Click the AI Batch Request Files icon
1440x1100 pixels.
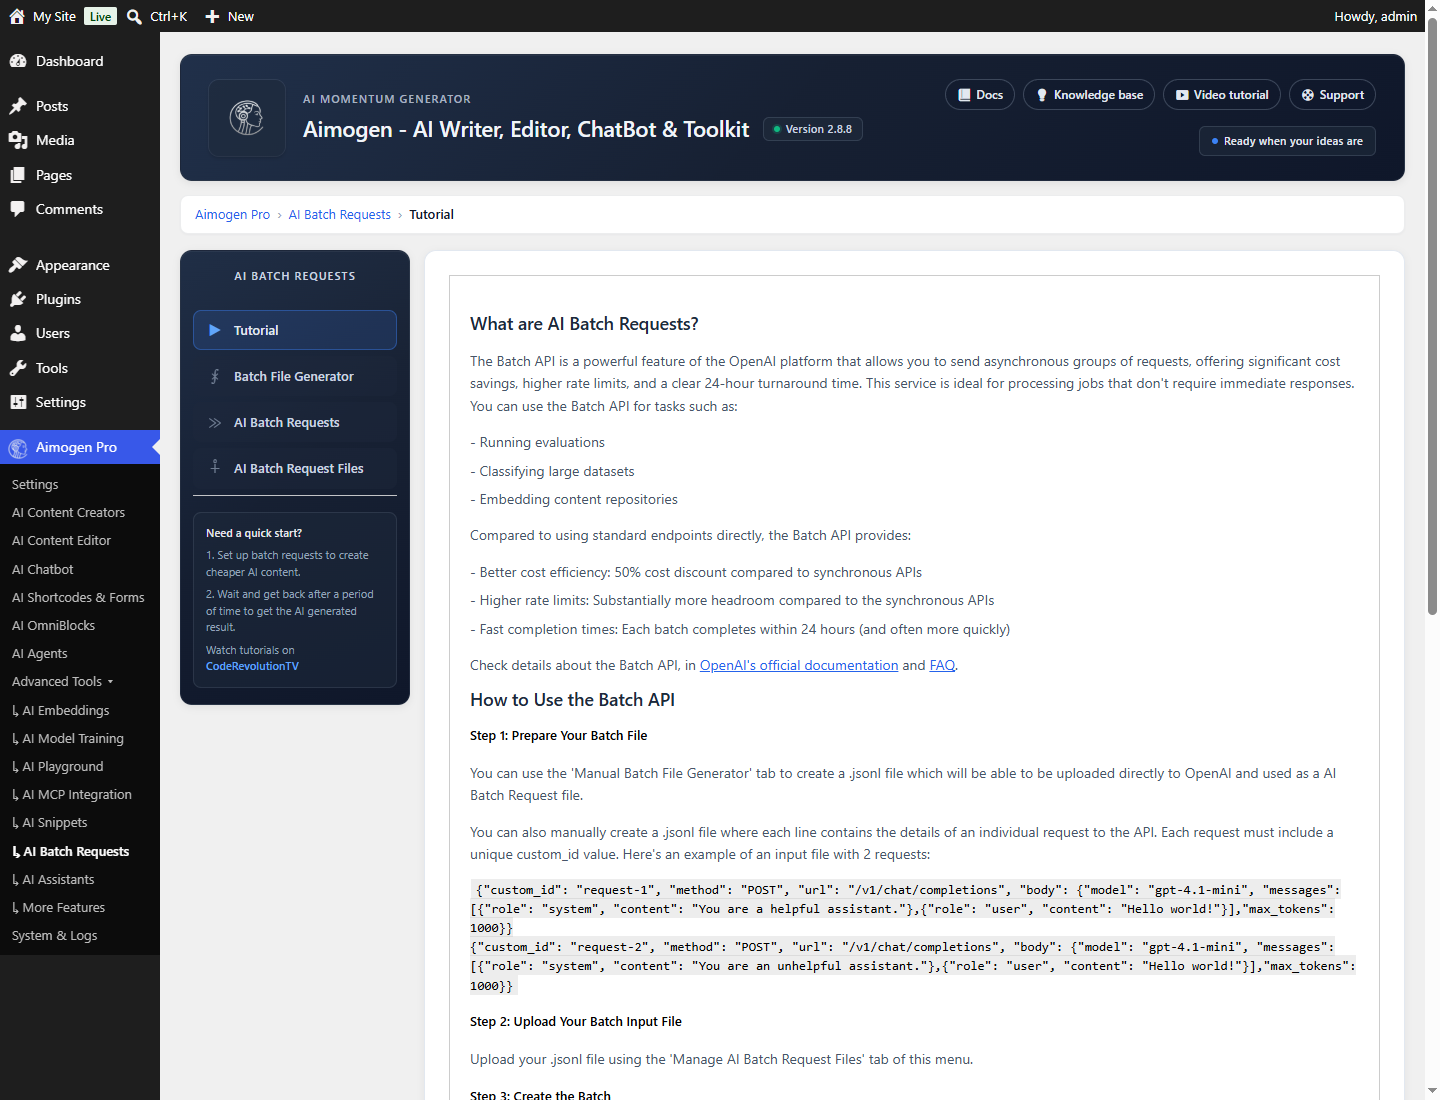214,467
